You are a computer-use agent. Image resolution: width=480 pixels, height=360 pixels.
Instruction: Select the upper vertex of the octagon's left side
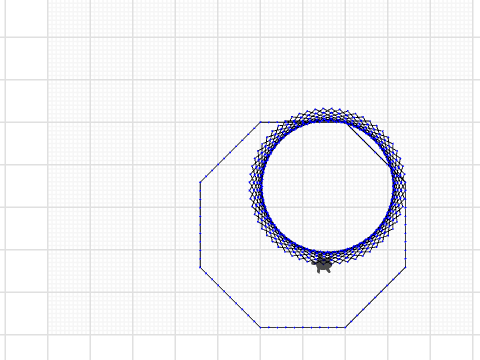tap(200, 182)
